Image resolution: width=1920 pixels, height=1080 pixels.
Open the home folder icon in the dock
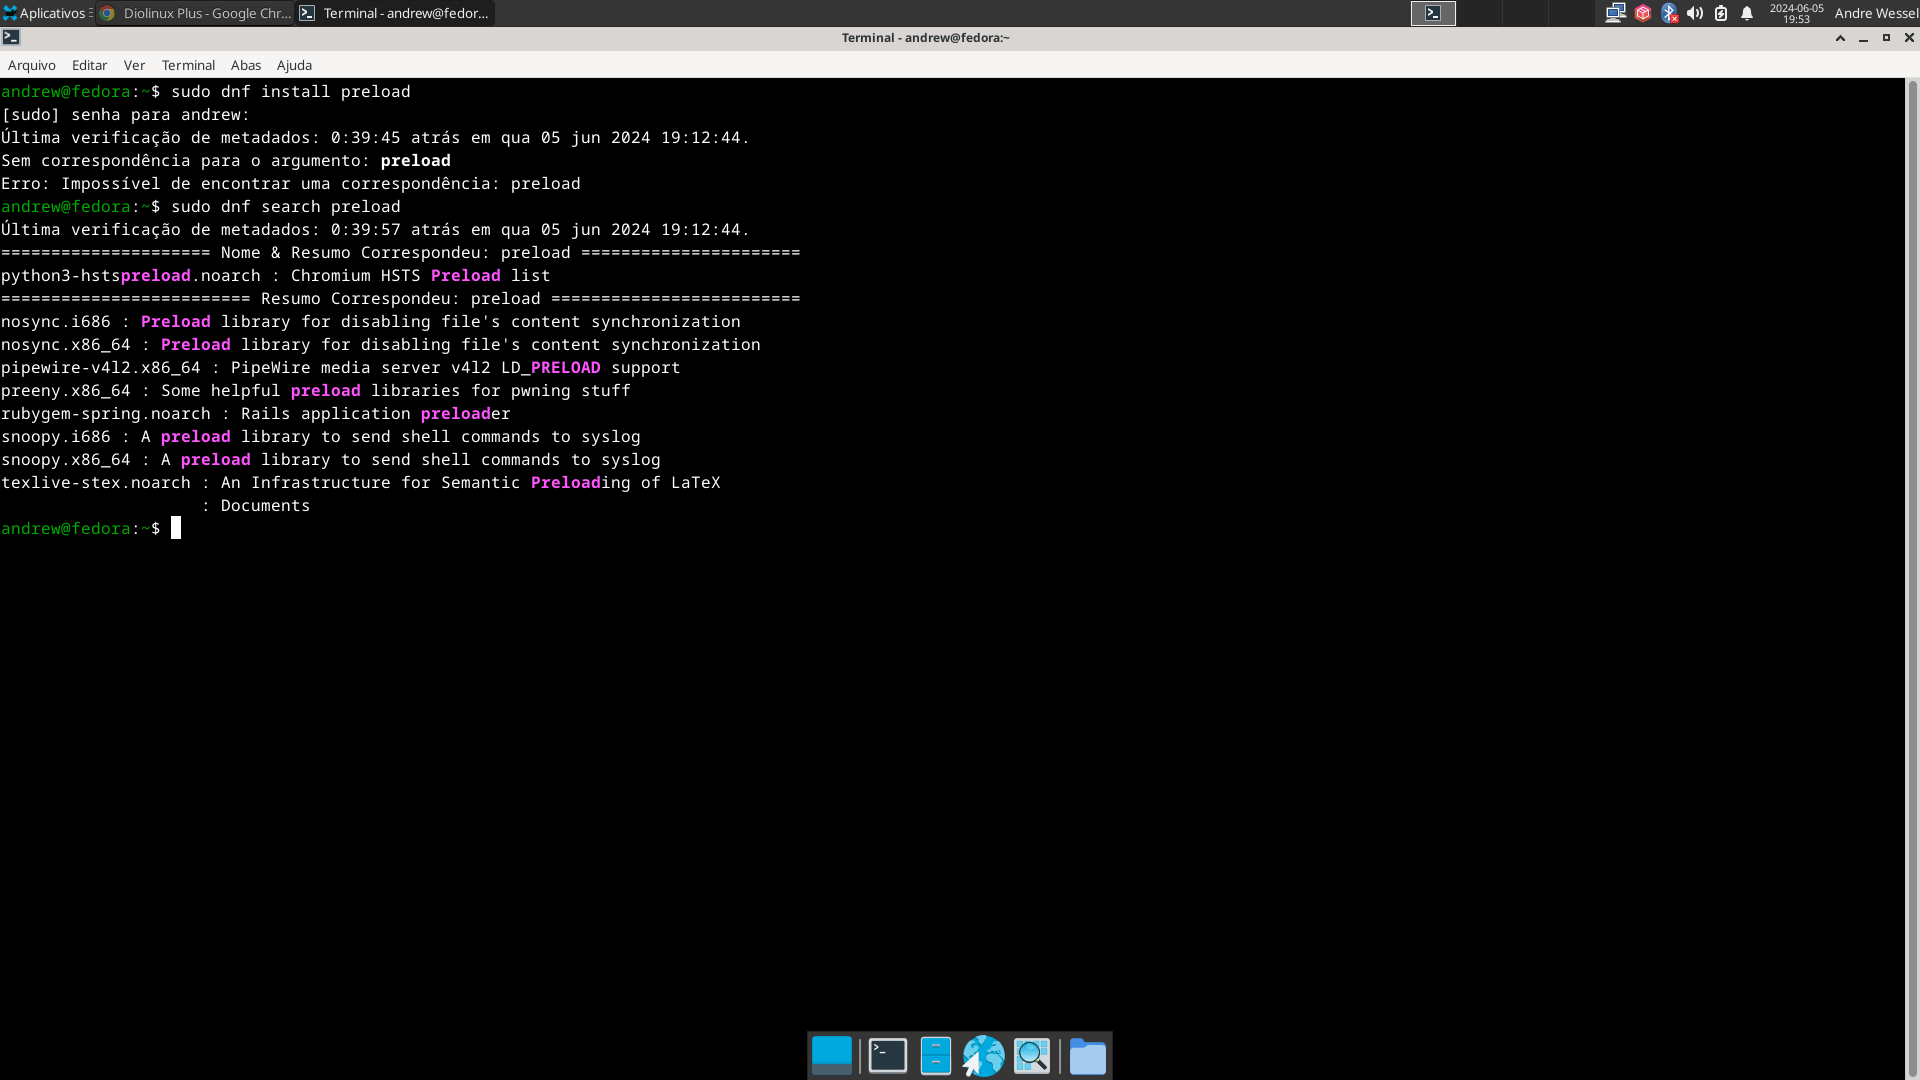coord(1087,1056)
